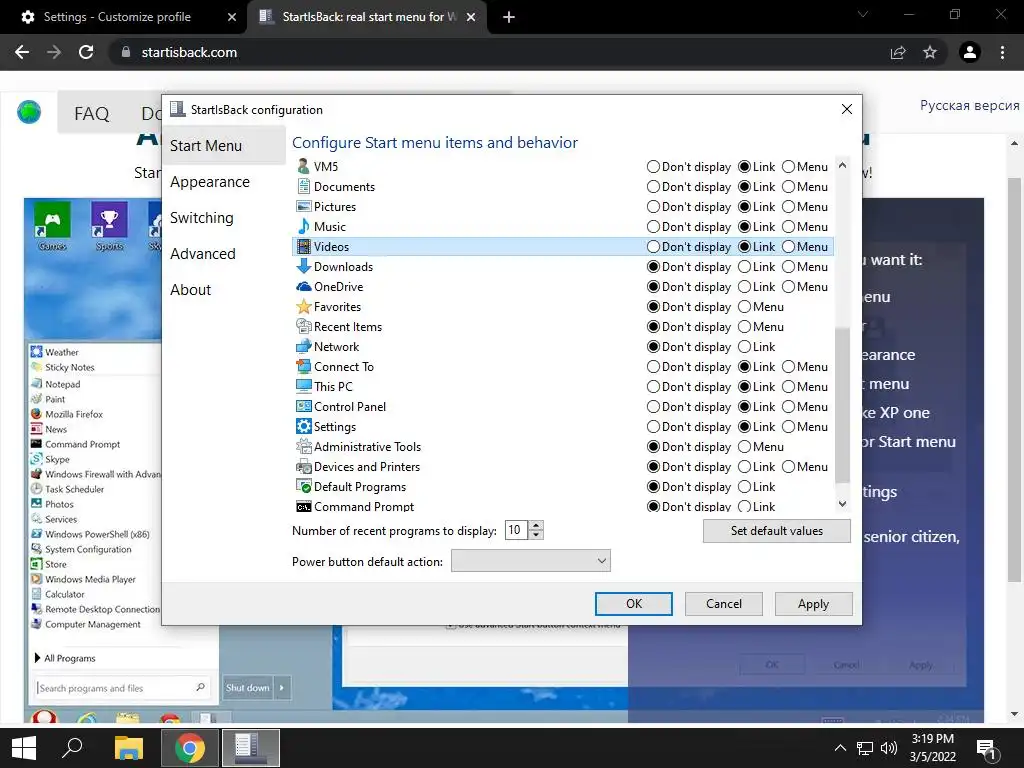The height and width of the screenshot is (768, 1024).
Task: Switch to the Switching section
Action: (223, 217)
